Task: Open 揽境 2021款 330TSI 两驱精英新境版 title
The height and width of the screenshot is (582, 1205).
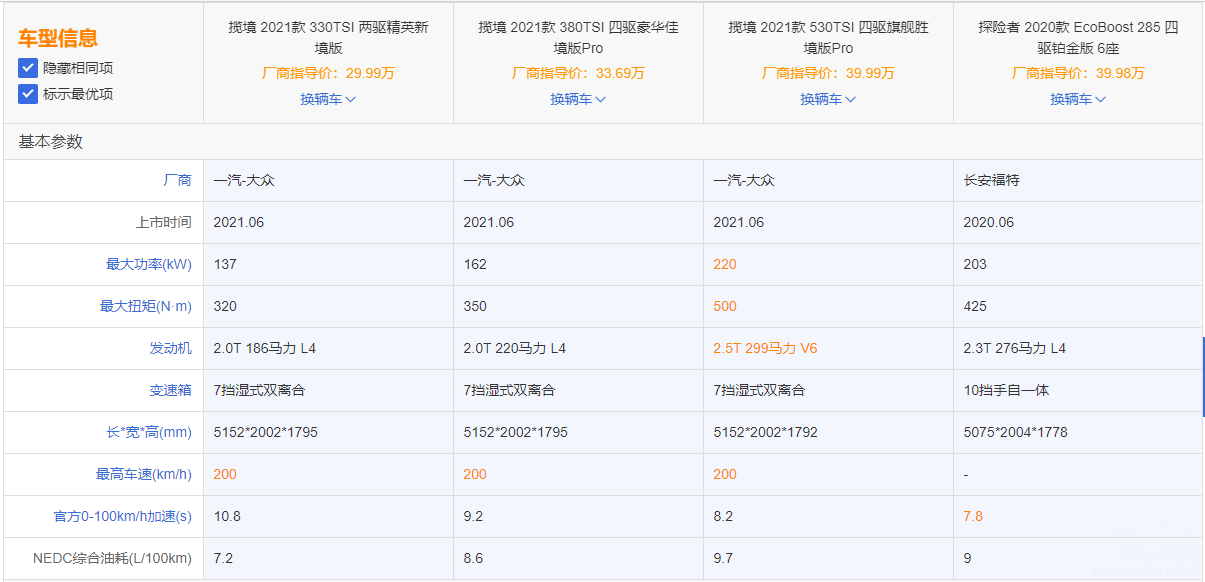Action: [x=328, y=37]
